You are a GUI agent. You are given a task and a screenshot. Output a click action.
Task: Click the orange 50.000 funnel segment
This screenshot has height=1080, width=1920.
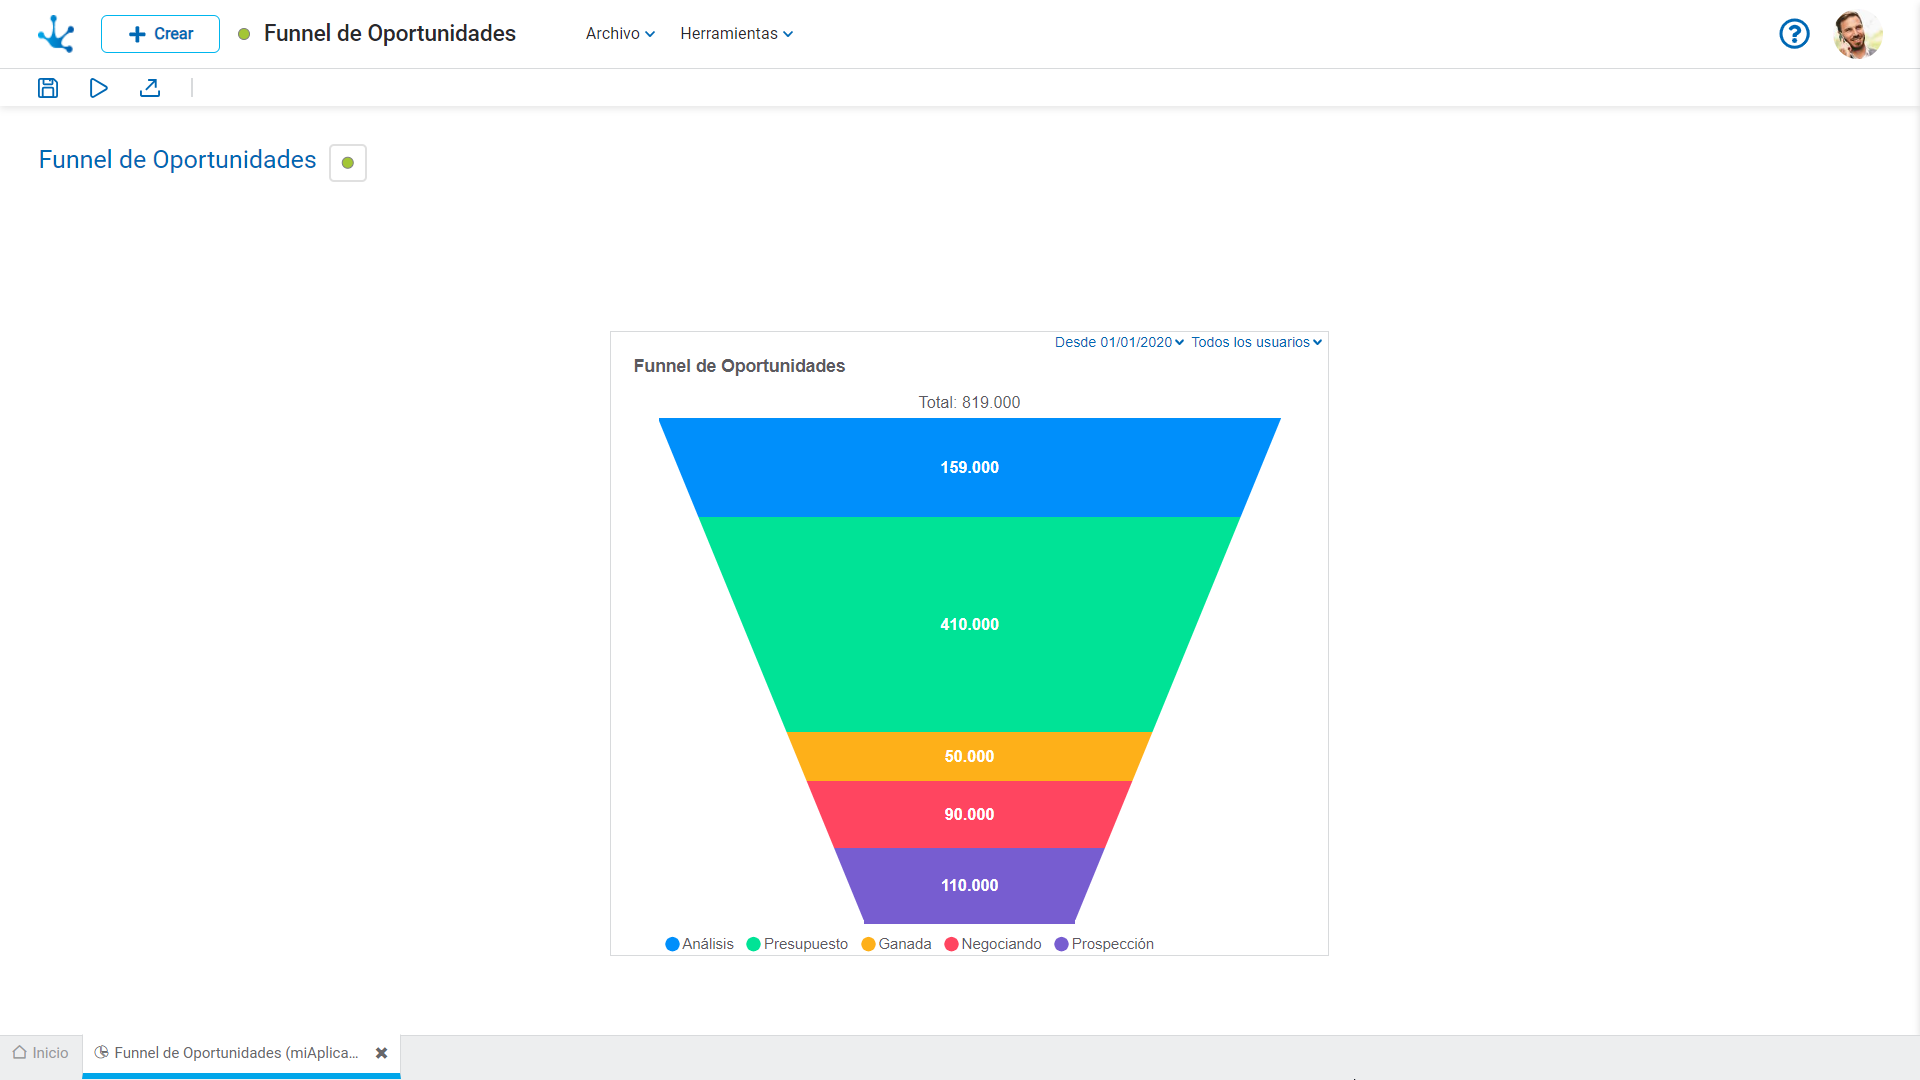click(x=969, y=756)
